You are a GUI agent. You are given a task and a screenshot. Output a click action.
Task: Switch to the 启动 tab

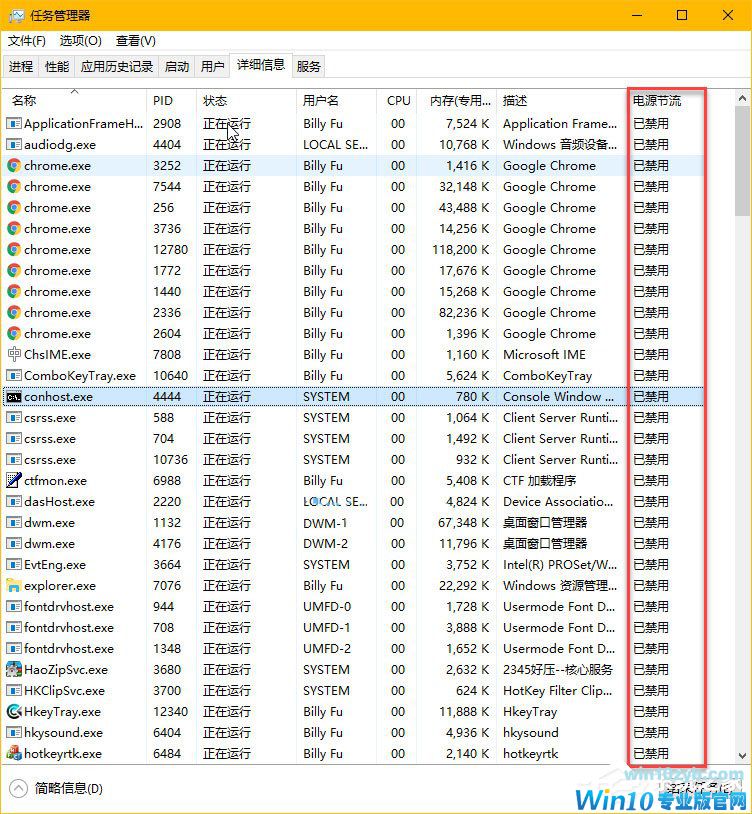pos(176,66)
